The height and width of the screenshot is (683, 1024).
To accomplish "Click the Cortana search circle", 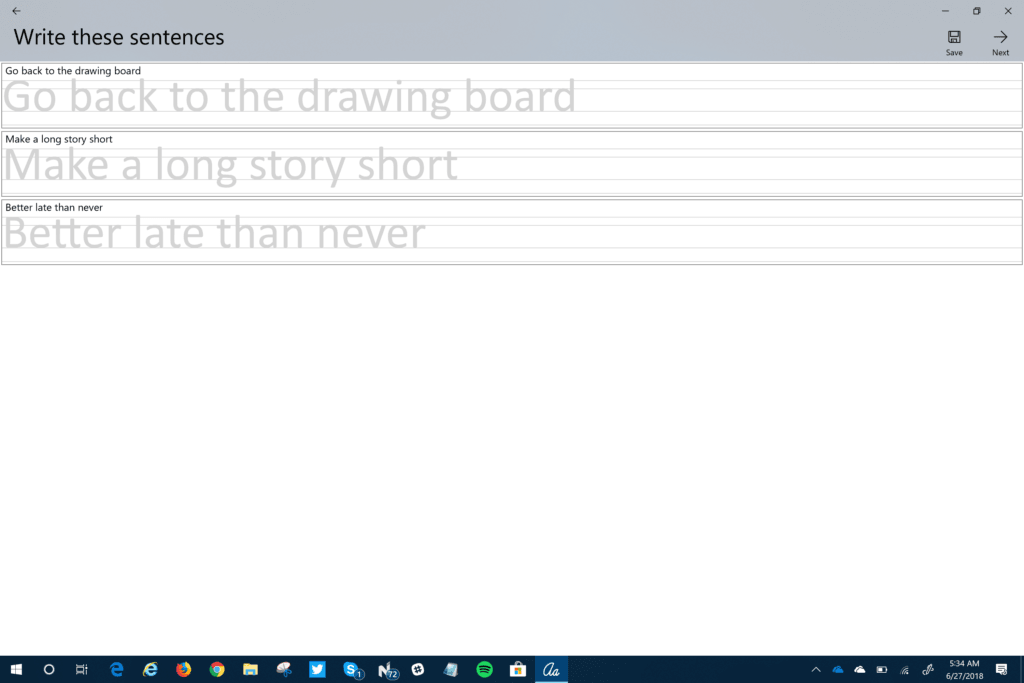I will (48, 669).
